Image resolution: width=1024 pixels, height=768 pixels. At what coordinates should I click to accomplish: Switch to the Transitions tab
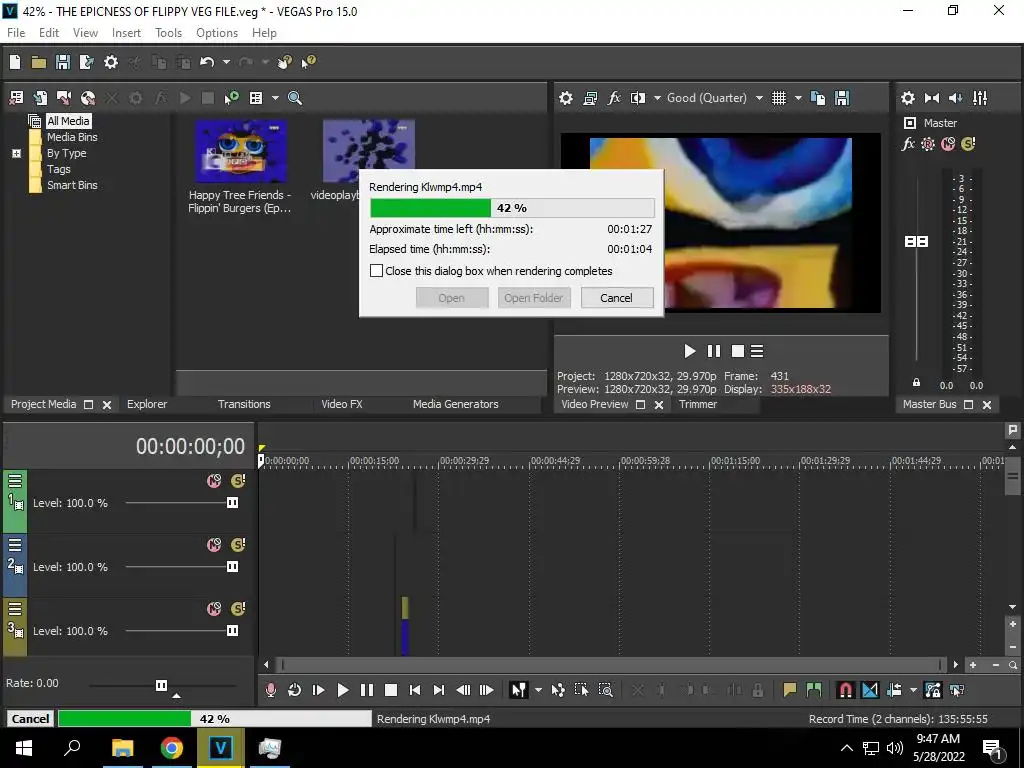pos(244,404)
